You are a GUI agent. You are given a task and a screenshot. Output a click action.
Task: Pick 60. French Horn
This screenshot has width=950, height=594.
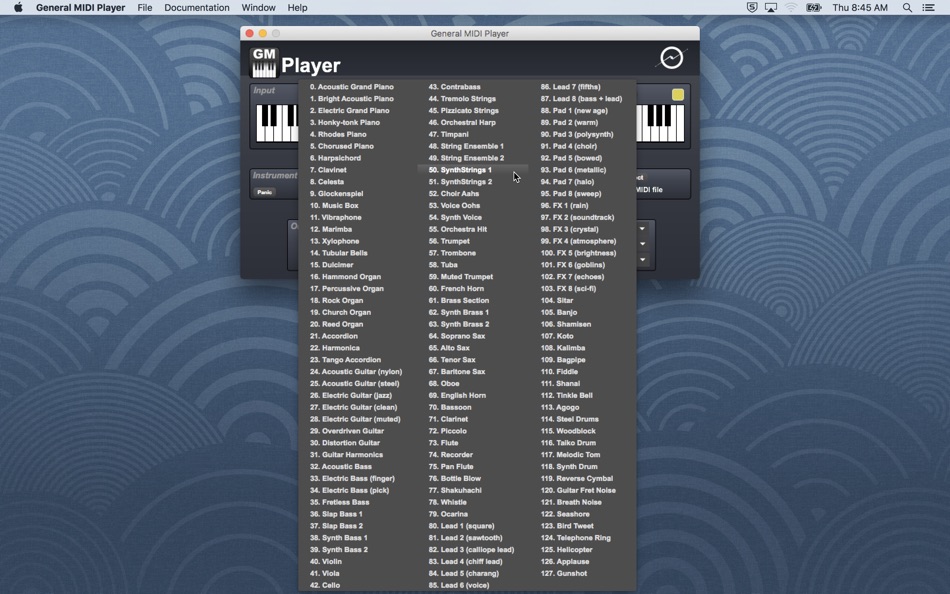pos(454,289)
